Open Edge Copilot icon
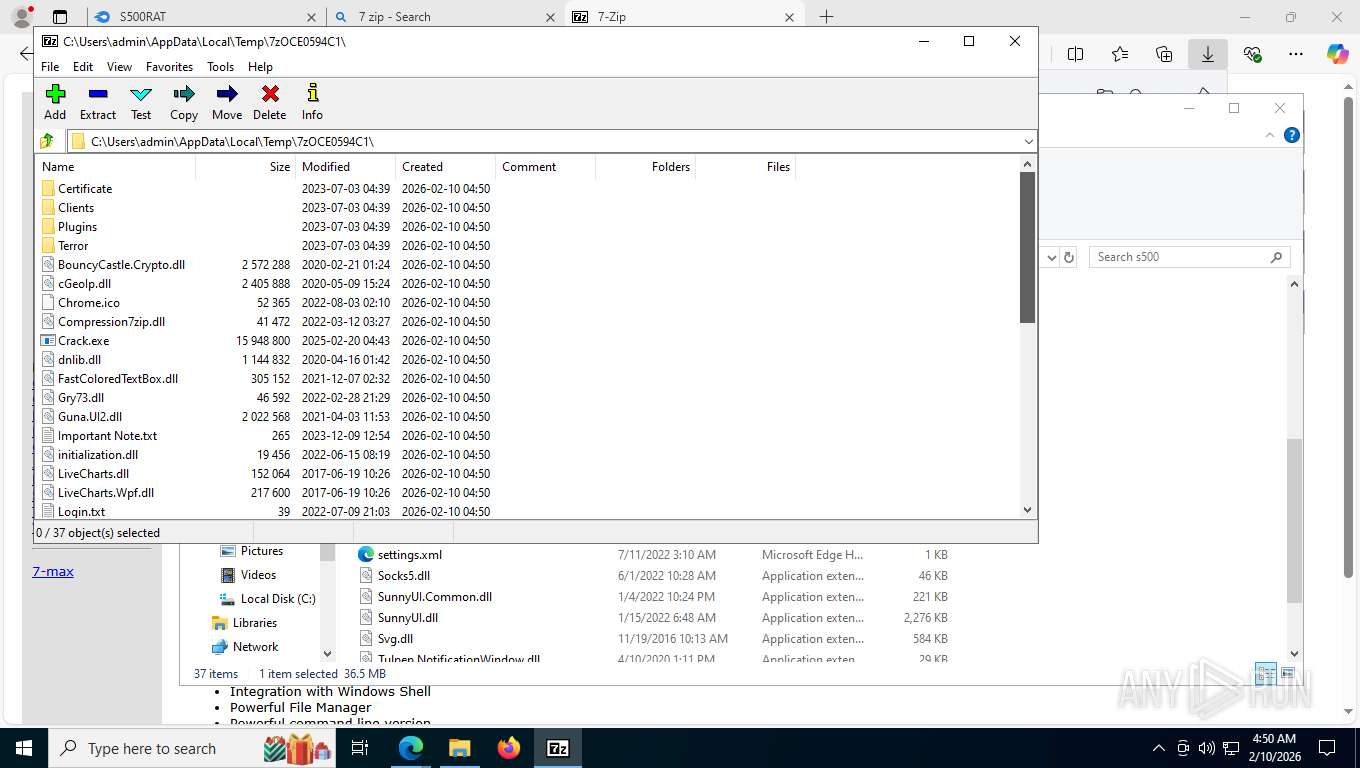This screenshot has width=1360, height=768. [x=1338, y=54]
